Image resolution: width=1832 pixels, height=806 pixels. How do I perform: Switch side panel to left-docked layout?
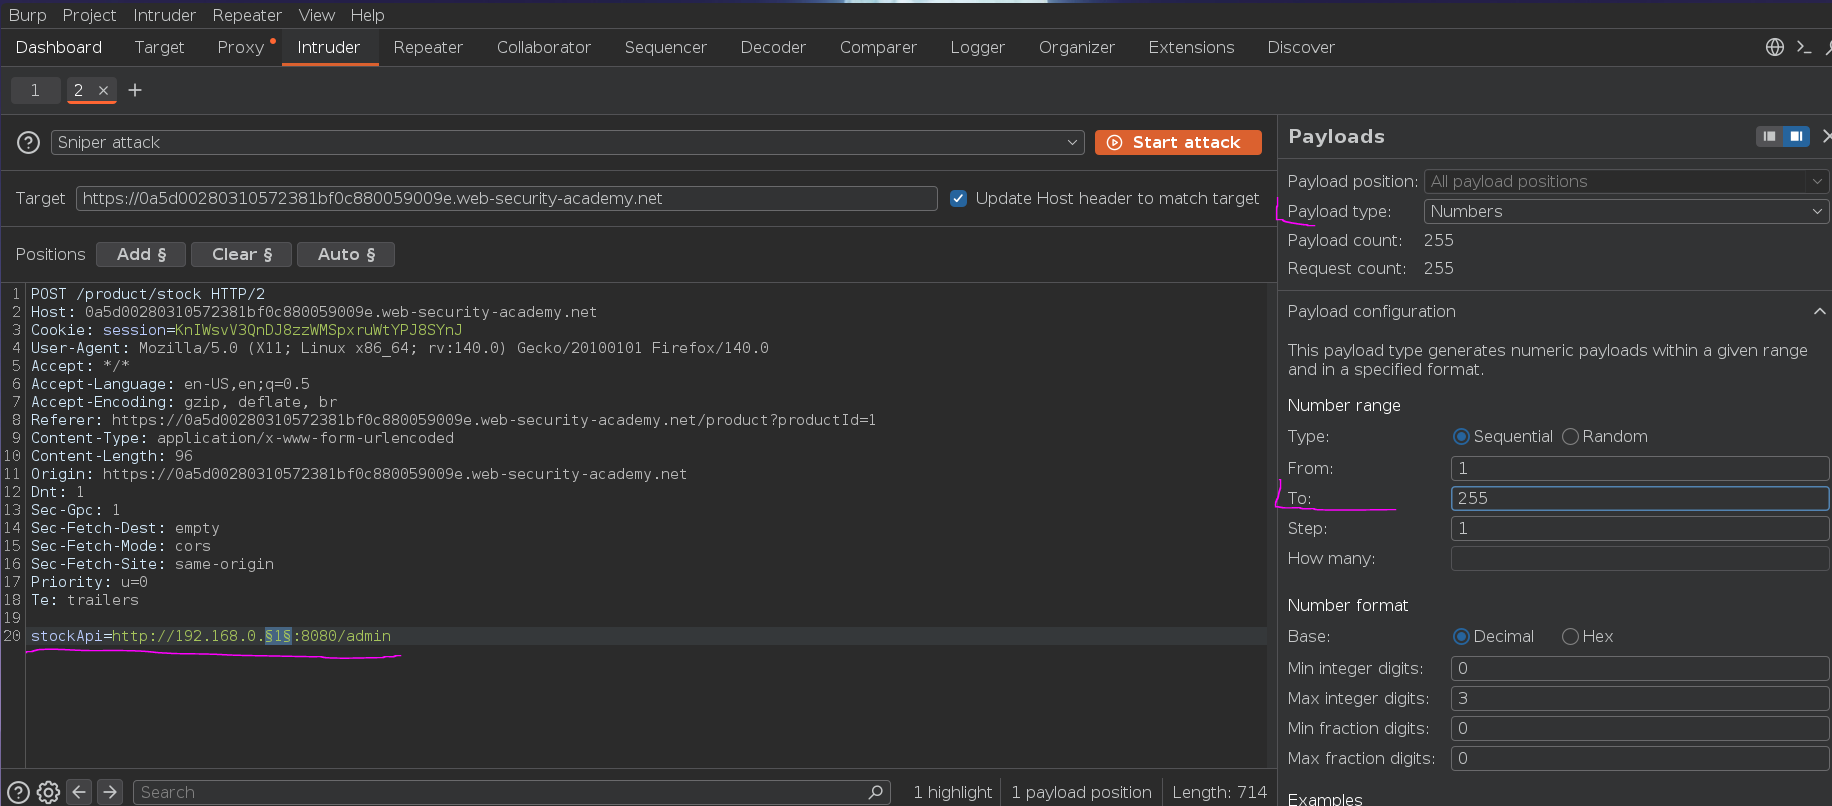[x=1769, y=136]
